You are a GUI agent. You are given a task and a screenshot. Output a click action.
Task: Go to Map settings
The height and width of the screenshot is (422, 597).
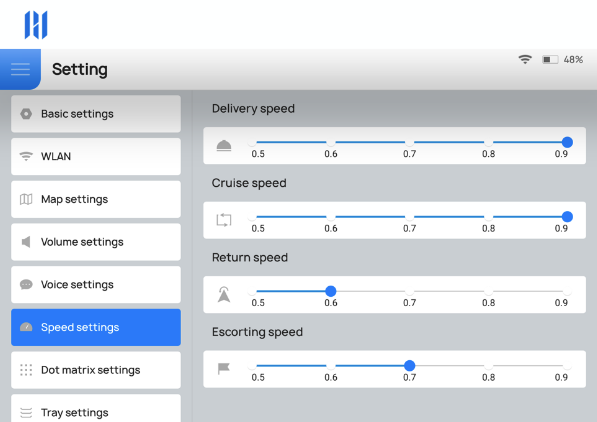[96, 199]
